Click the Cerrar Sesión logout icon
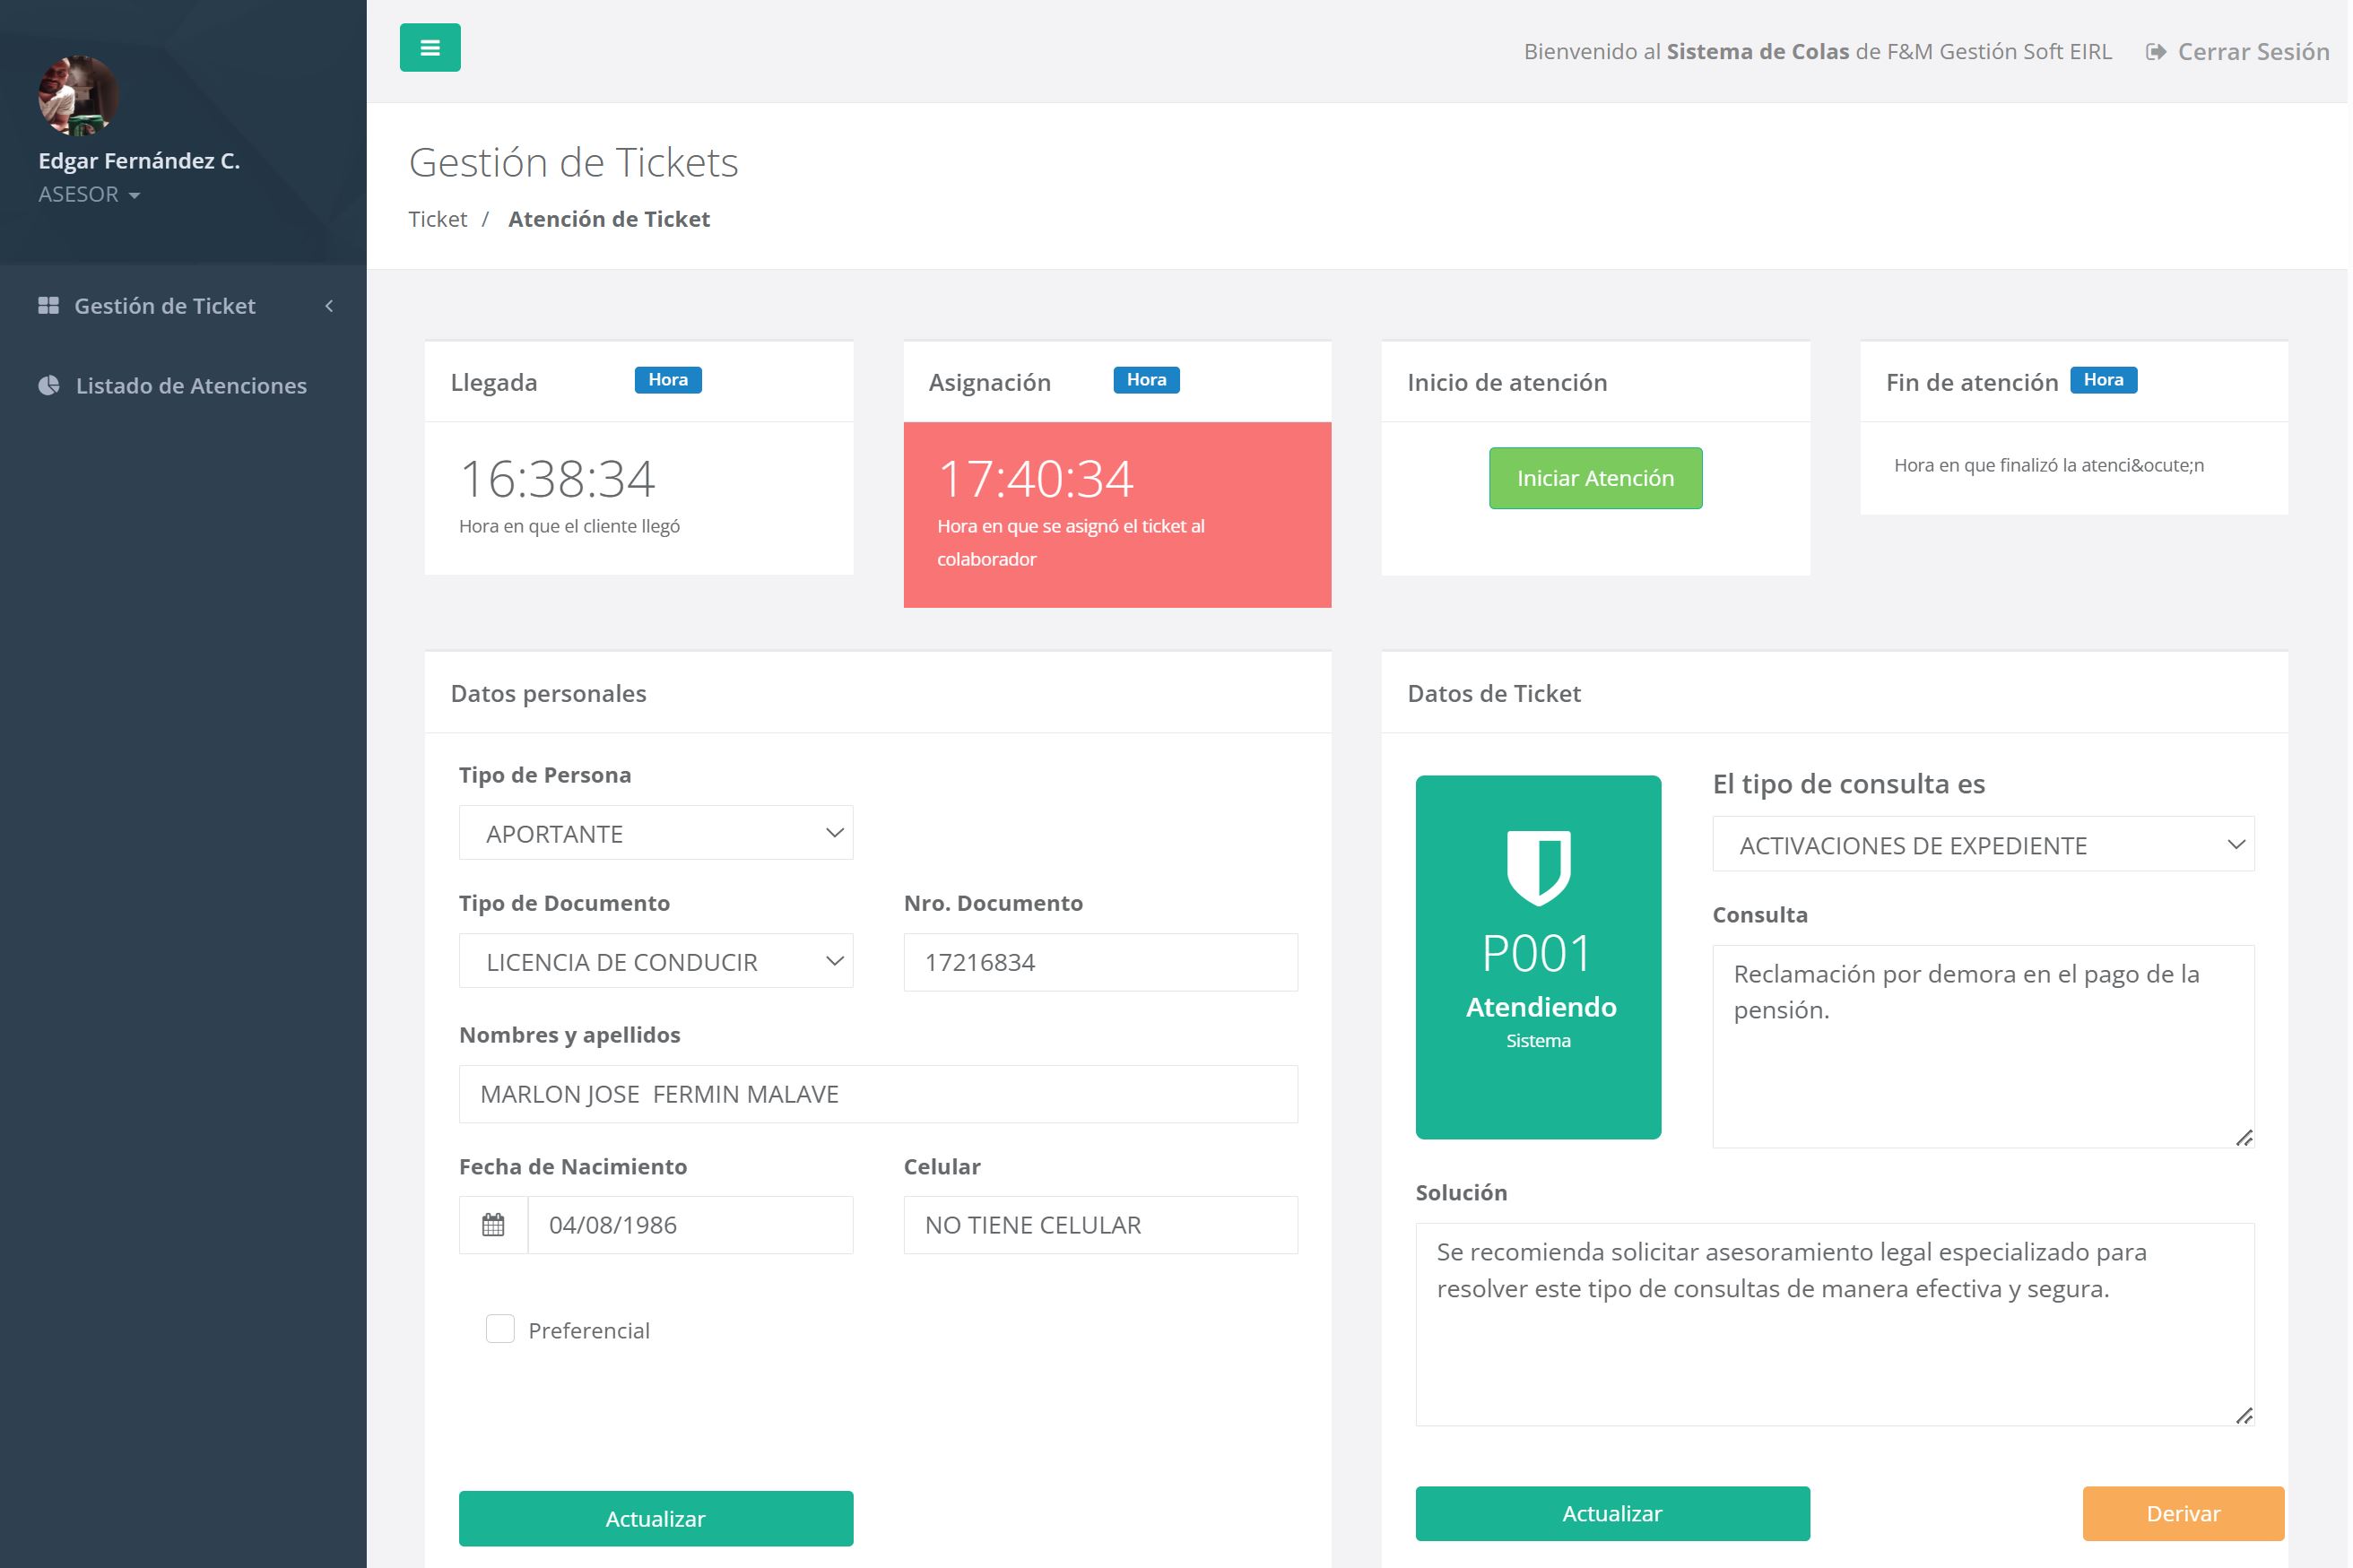Image resolution: width=2353 pixels, height=1568 pixels. click(2155, 52)
